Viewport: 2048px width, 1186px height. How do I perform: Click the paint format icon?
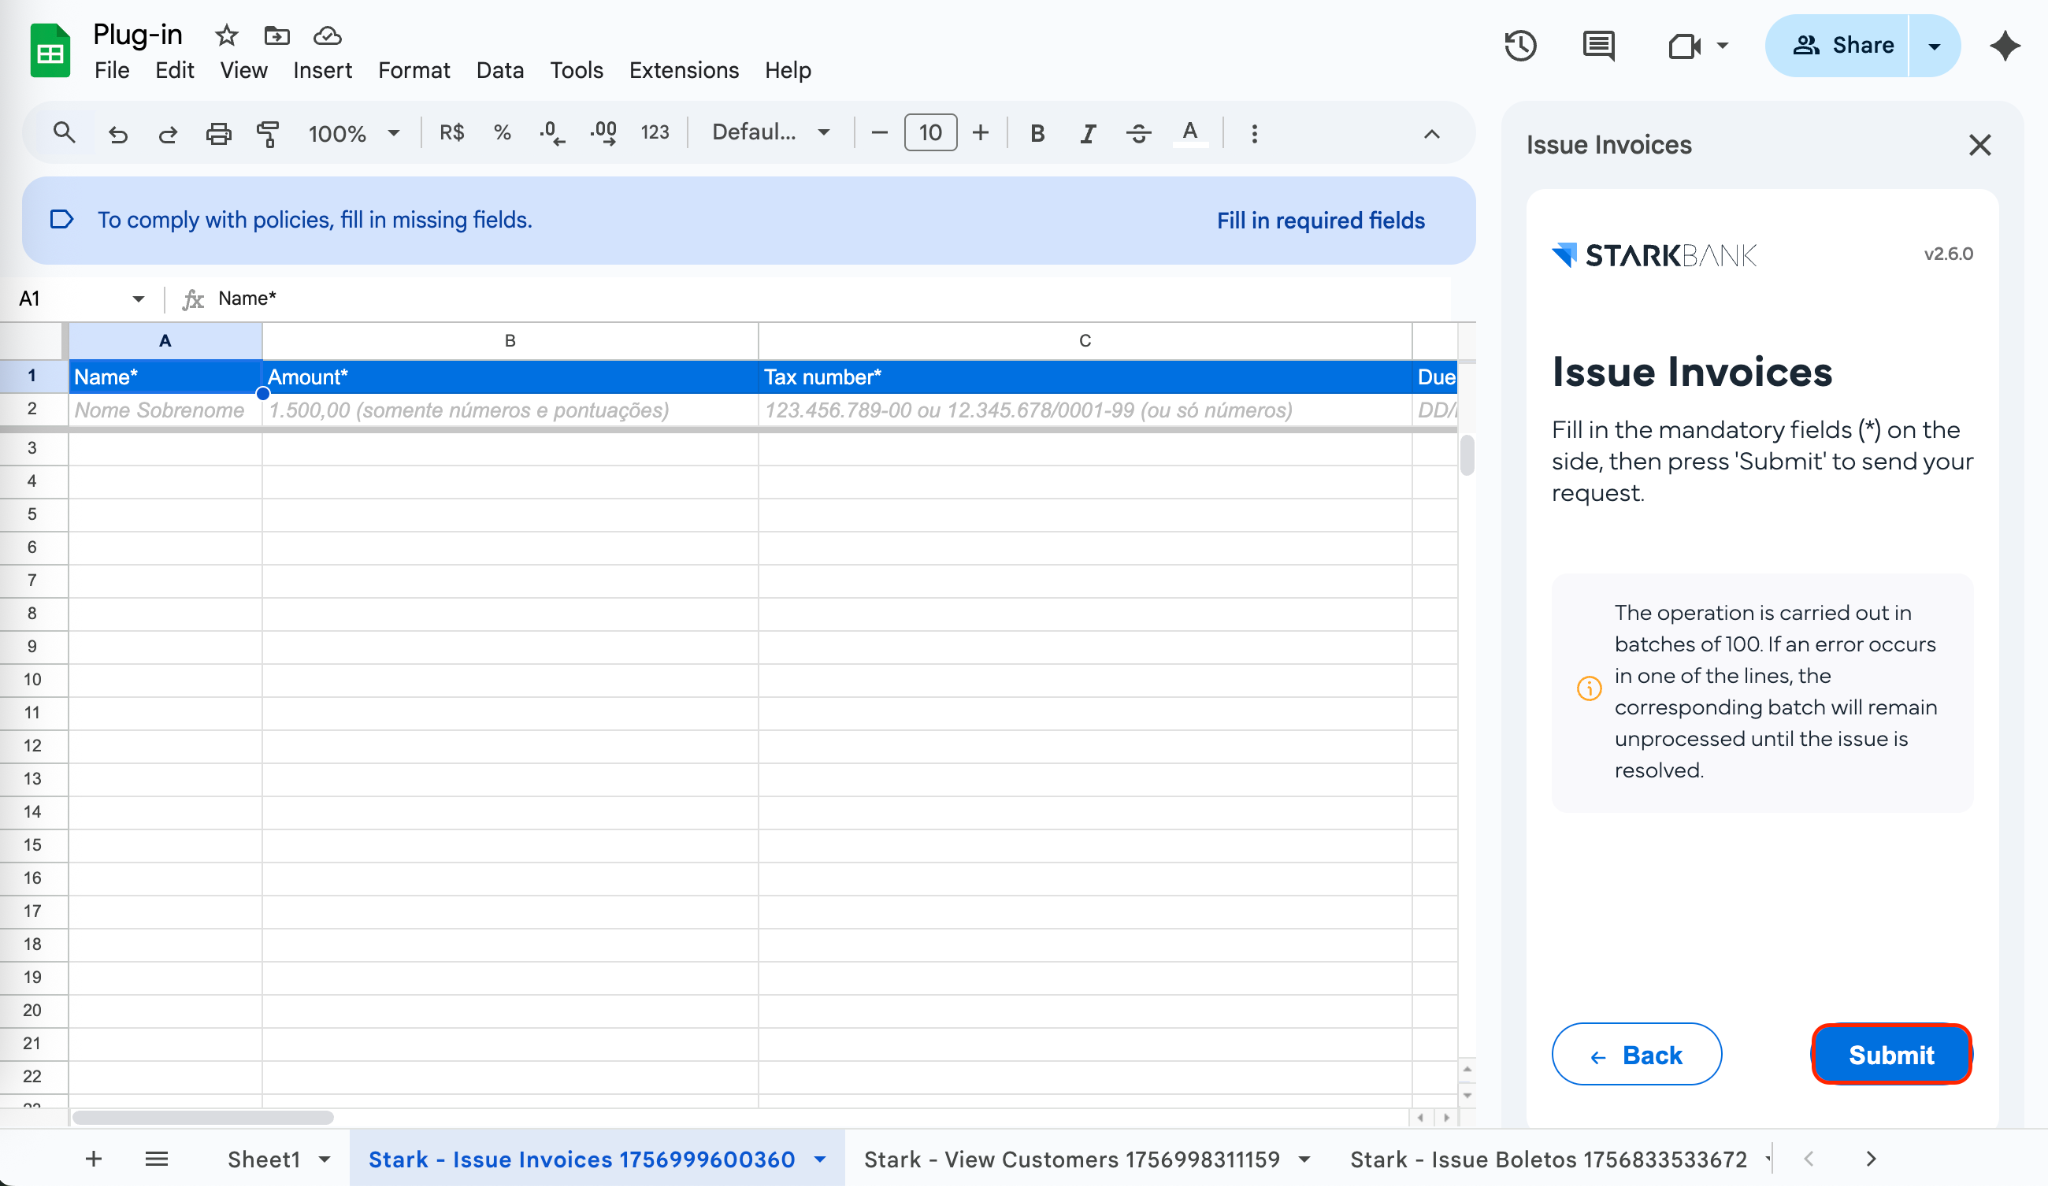(268, 133)
